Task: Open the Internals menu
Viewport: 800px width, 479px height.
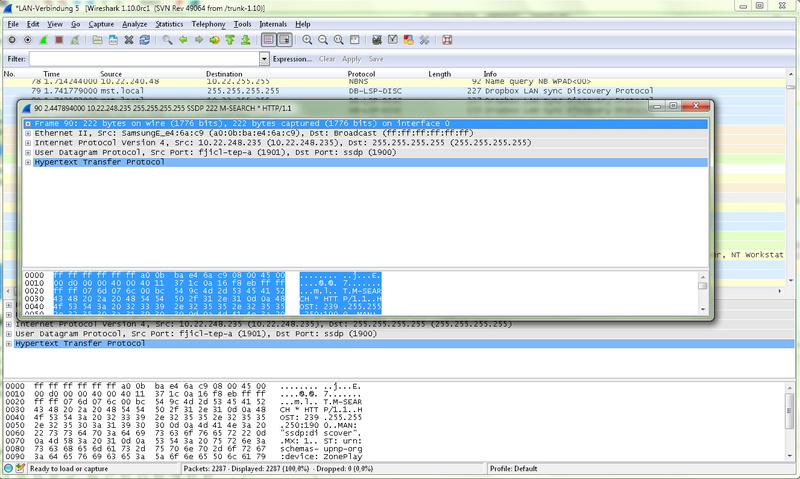Action: coord(273,24)
